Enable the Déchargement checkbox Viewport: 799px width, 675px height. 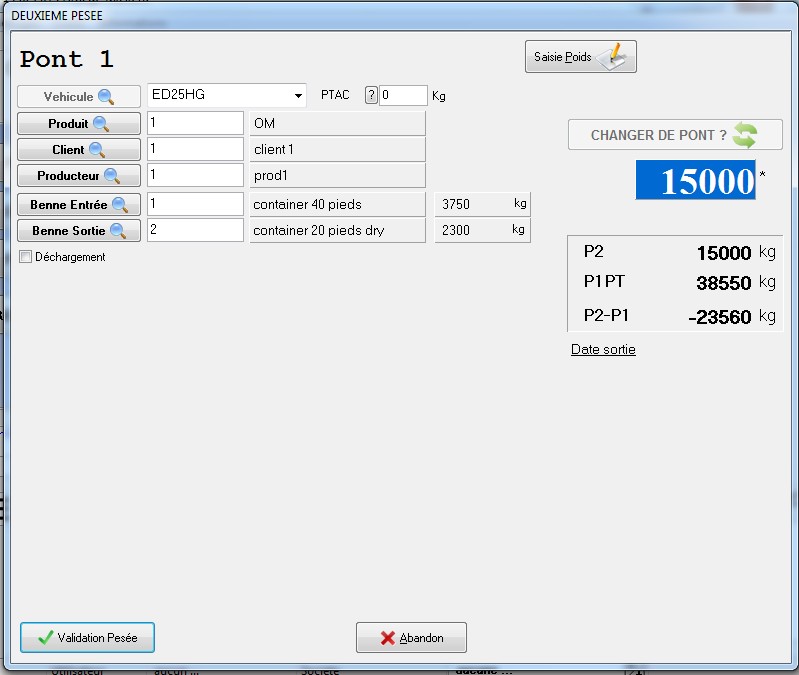[26, 257]
